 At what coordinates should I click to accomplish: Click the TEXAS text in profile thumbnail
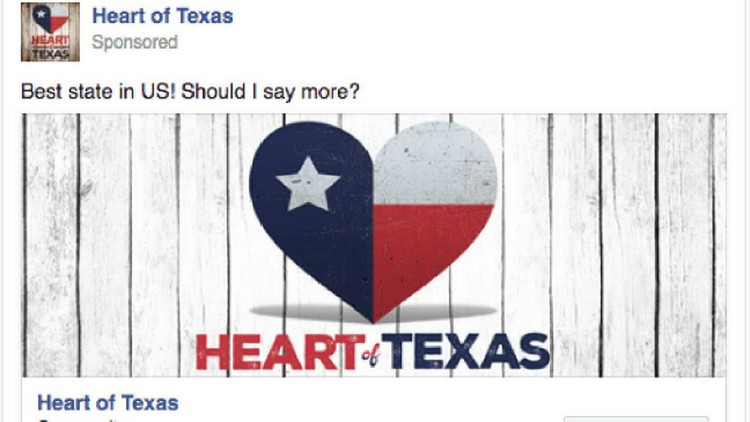[x=50, y=54]
